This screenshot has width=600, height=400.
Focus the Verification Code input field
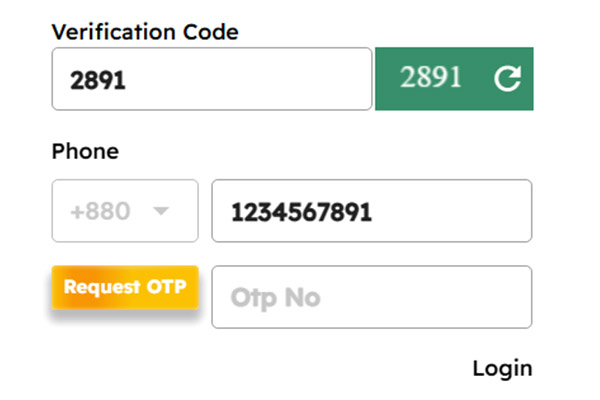[212, 79]
